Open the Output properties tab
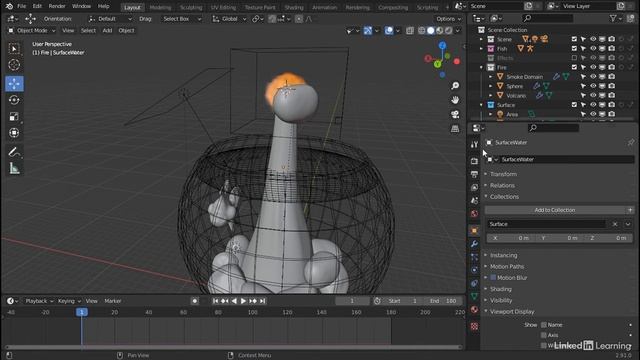 [474, 174]
